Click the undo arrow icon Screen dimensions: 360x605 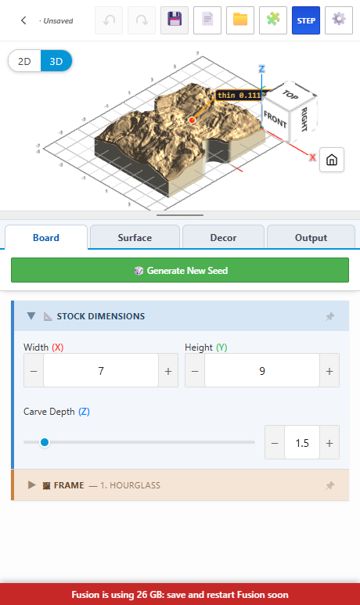click(x=109, y=20)
